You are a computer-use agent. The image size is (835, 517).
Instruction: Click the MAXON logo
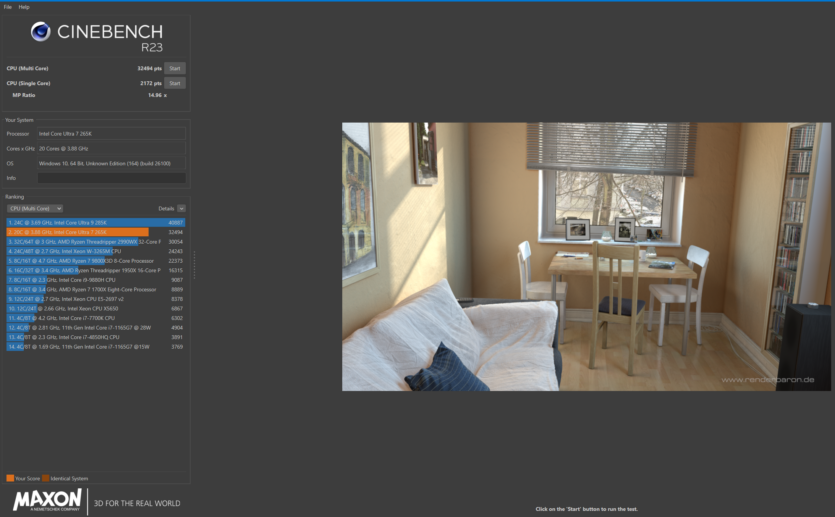coord(47,500)
